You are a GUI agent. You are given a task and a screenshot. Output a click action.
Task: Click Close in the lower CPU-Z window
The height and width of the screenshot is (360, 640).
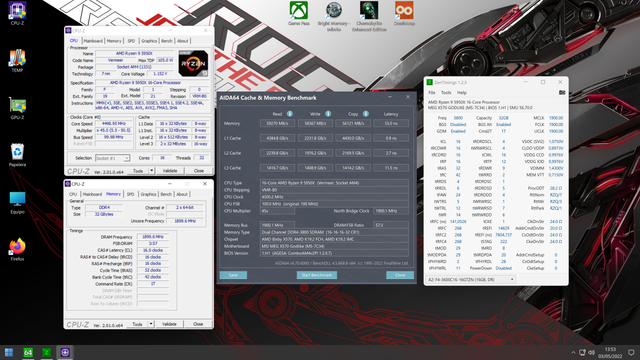(x=198, y=324)
